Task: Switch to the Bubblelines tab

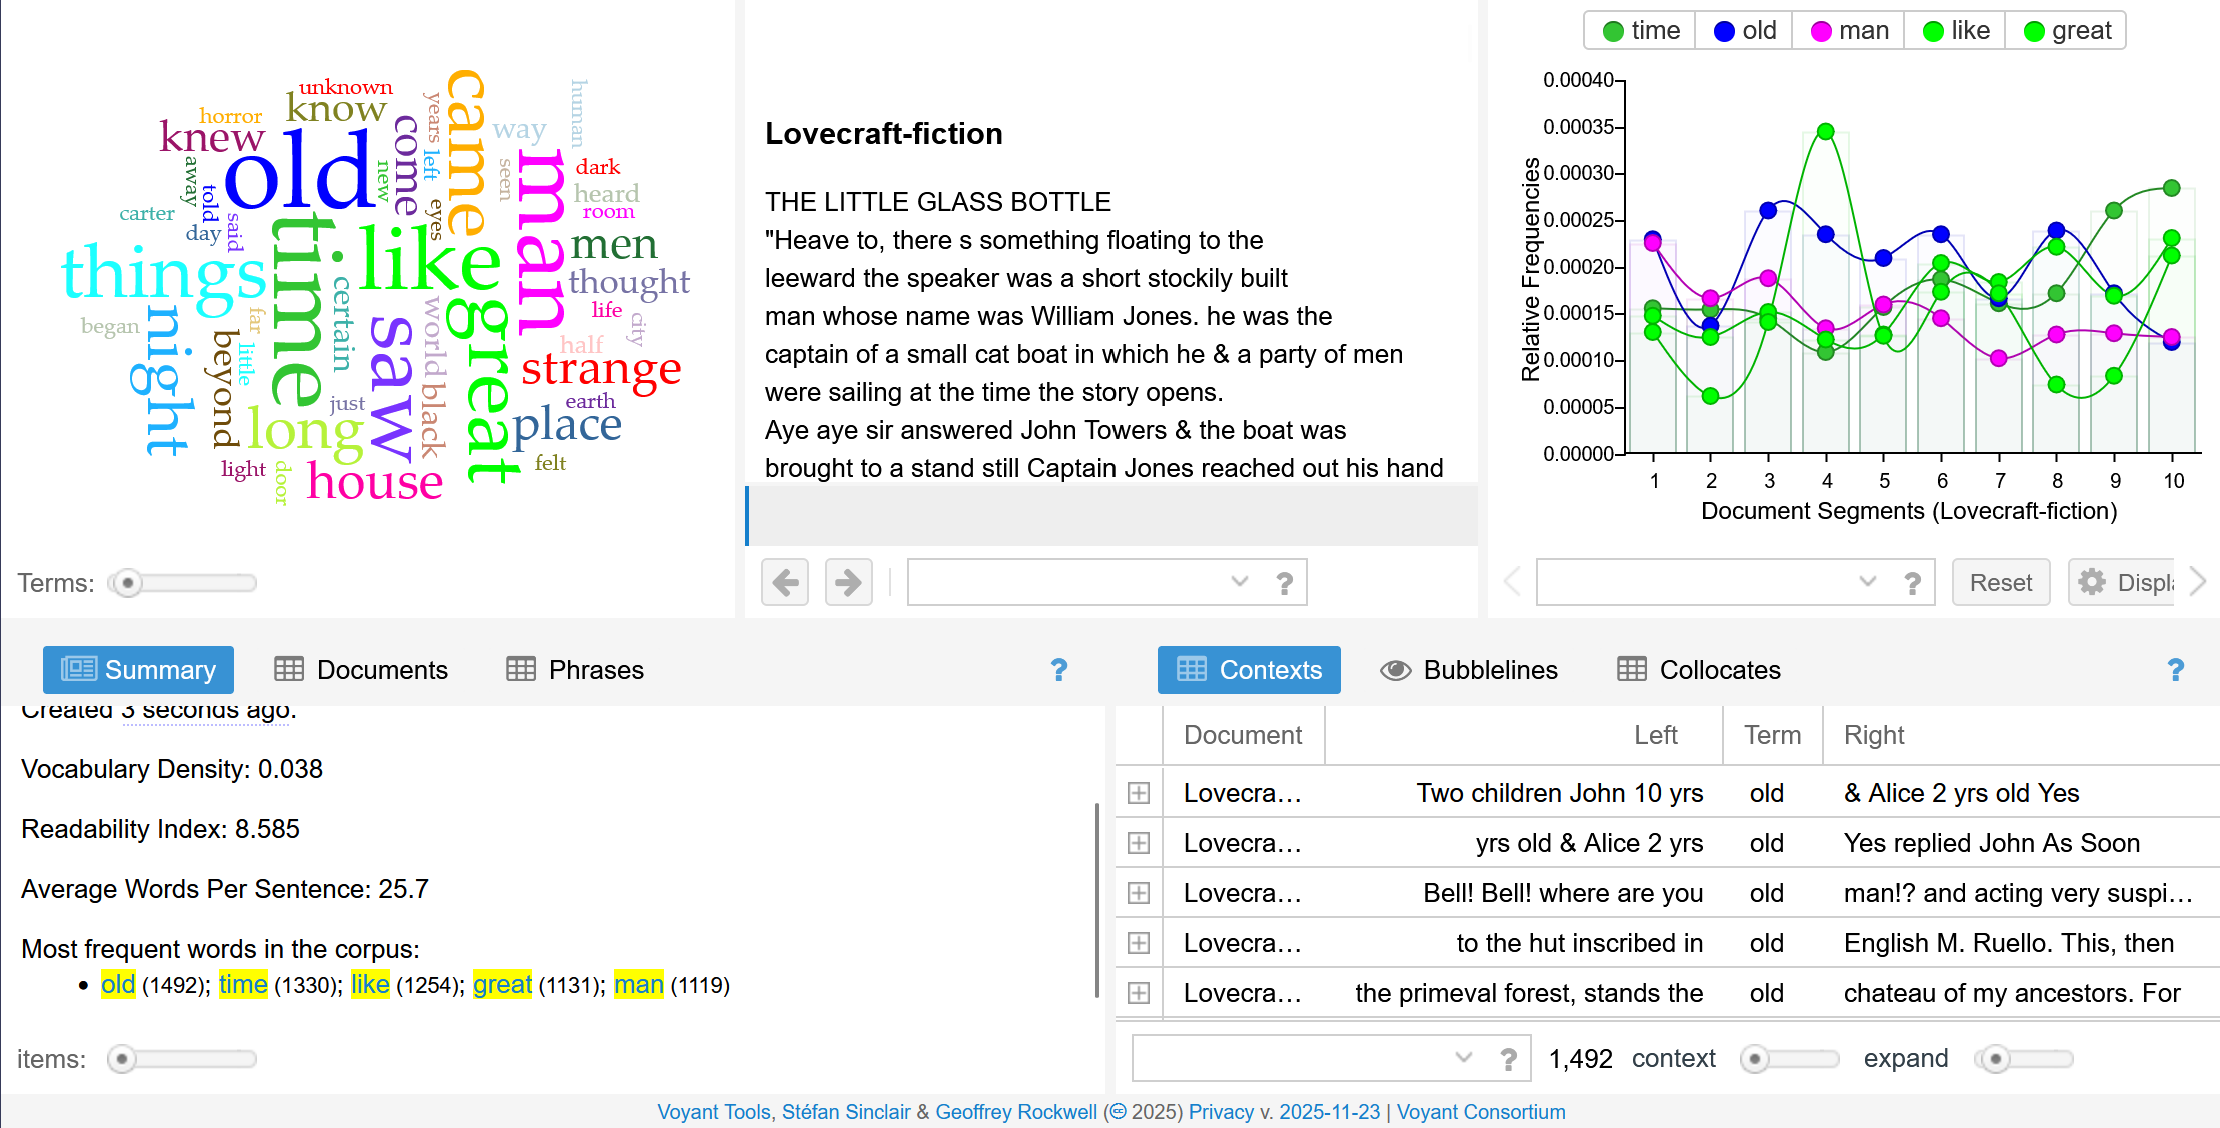Action: click(x=1469, y=670)
